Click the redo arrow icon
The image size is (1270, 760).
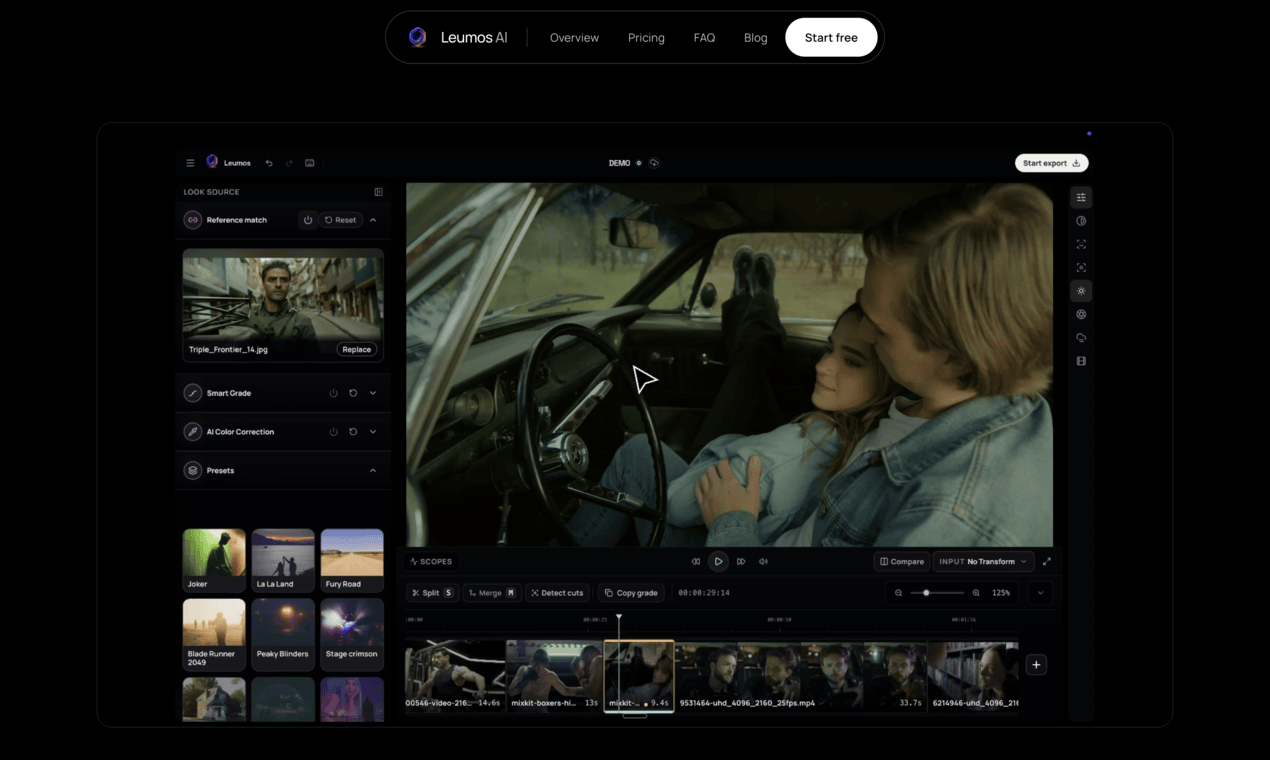[289, 163]
